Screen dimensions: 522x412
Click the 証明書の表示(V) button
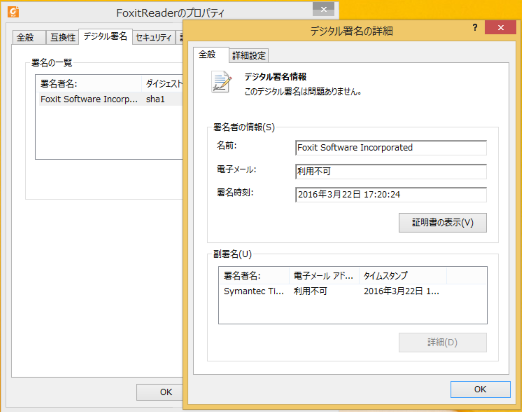point(443,223)
